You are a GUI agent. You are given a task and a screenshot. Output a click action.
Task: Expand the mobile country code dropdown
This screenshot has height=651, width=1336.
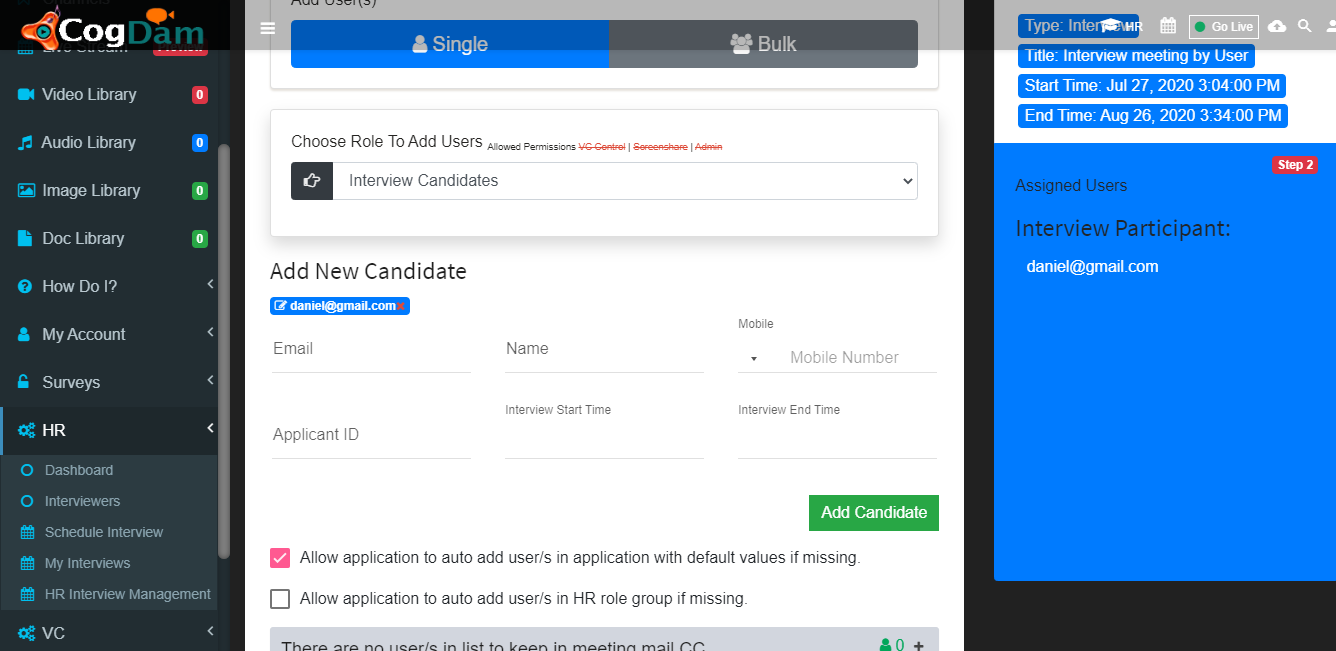click(754, 358)
